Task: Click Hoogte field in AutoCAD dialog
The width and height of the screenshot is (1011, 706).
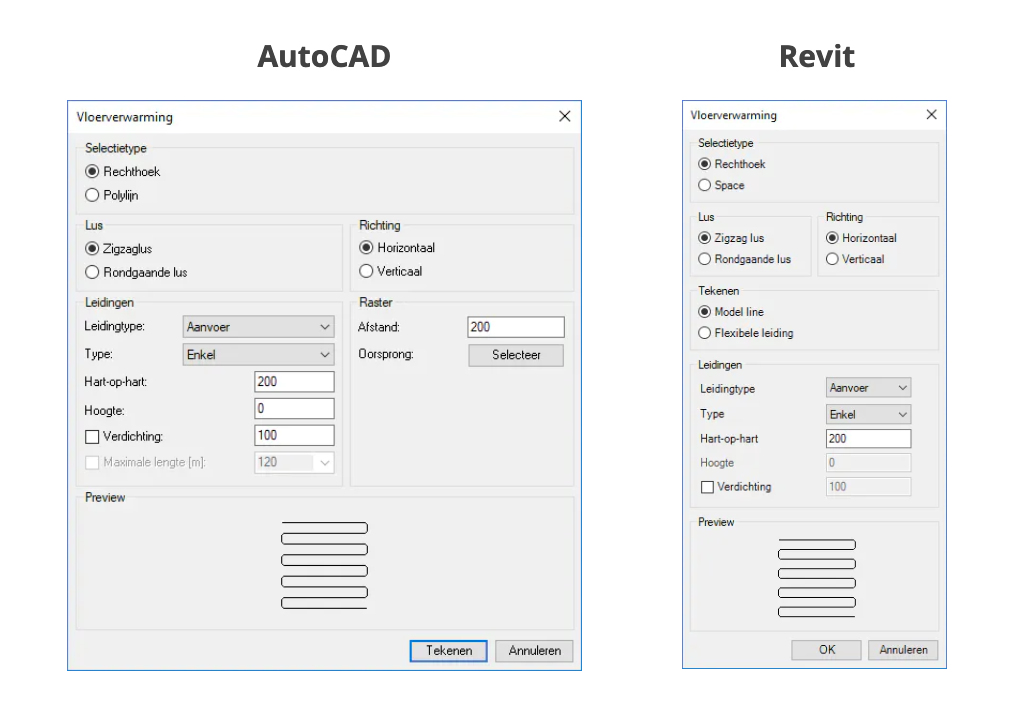Action: tap(295, 409)
